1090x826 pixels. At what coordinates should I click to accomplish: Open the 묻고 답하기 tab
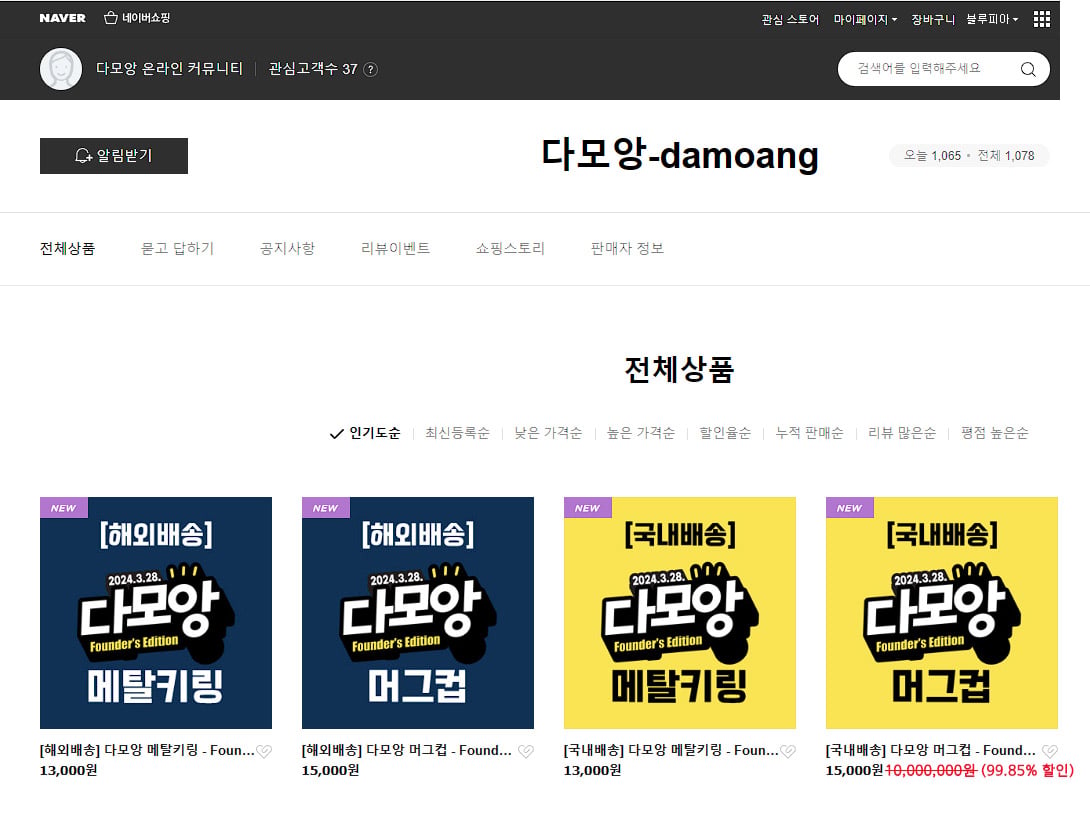pyautogui.click(x=177, y=248)
